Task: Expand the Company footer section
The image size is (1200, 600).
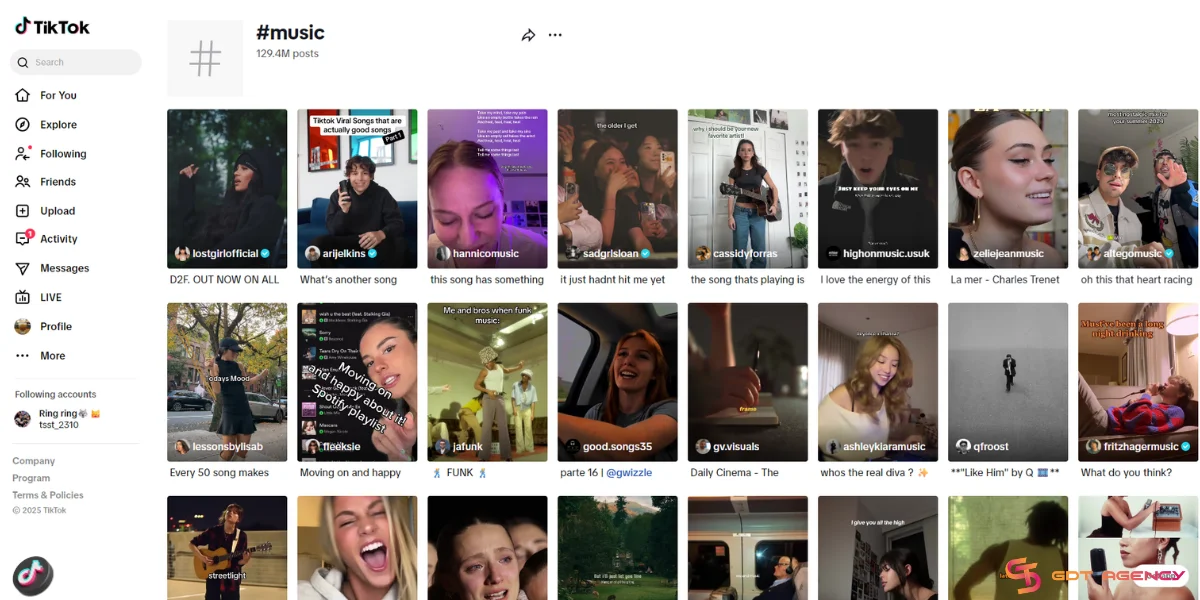Action: (33, 461)
